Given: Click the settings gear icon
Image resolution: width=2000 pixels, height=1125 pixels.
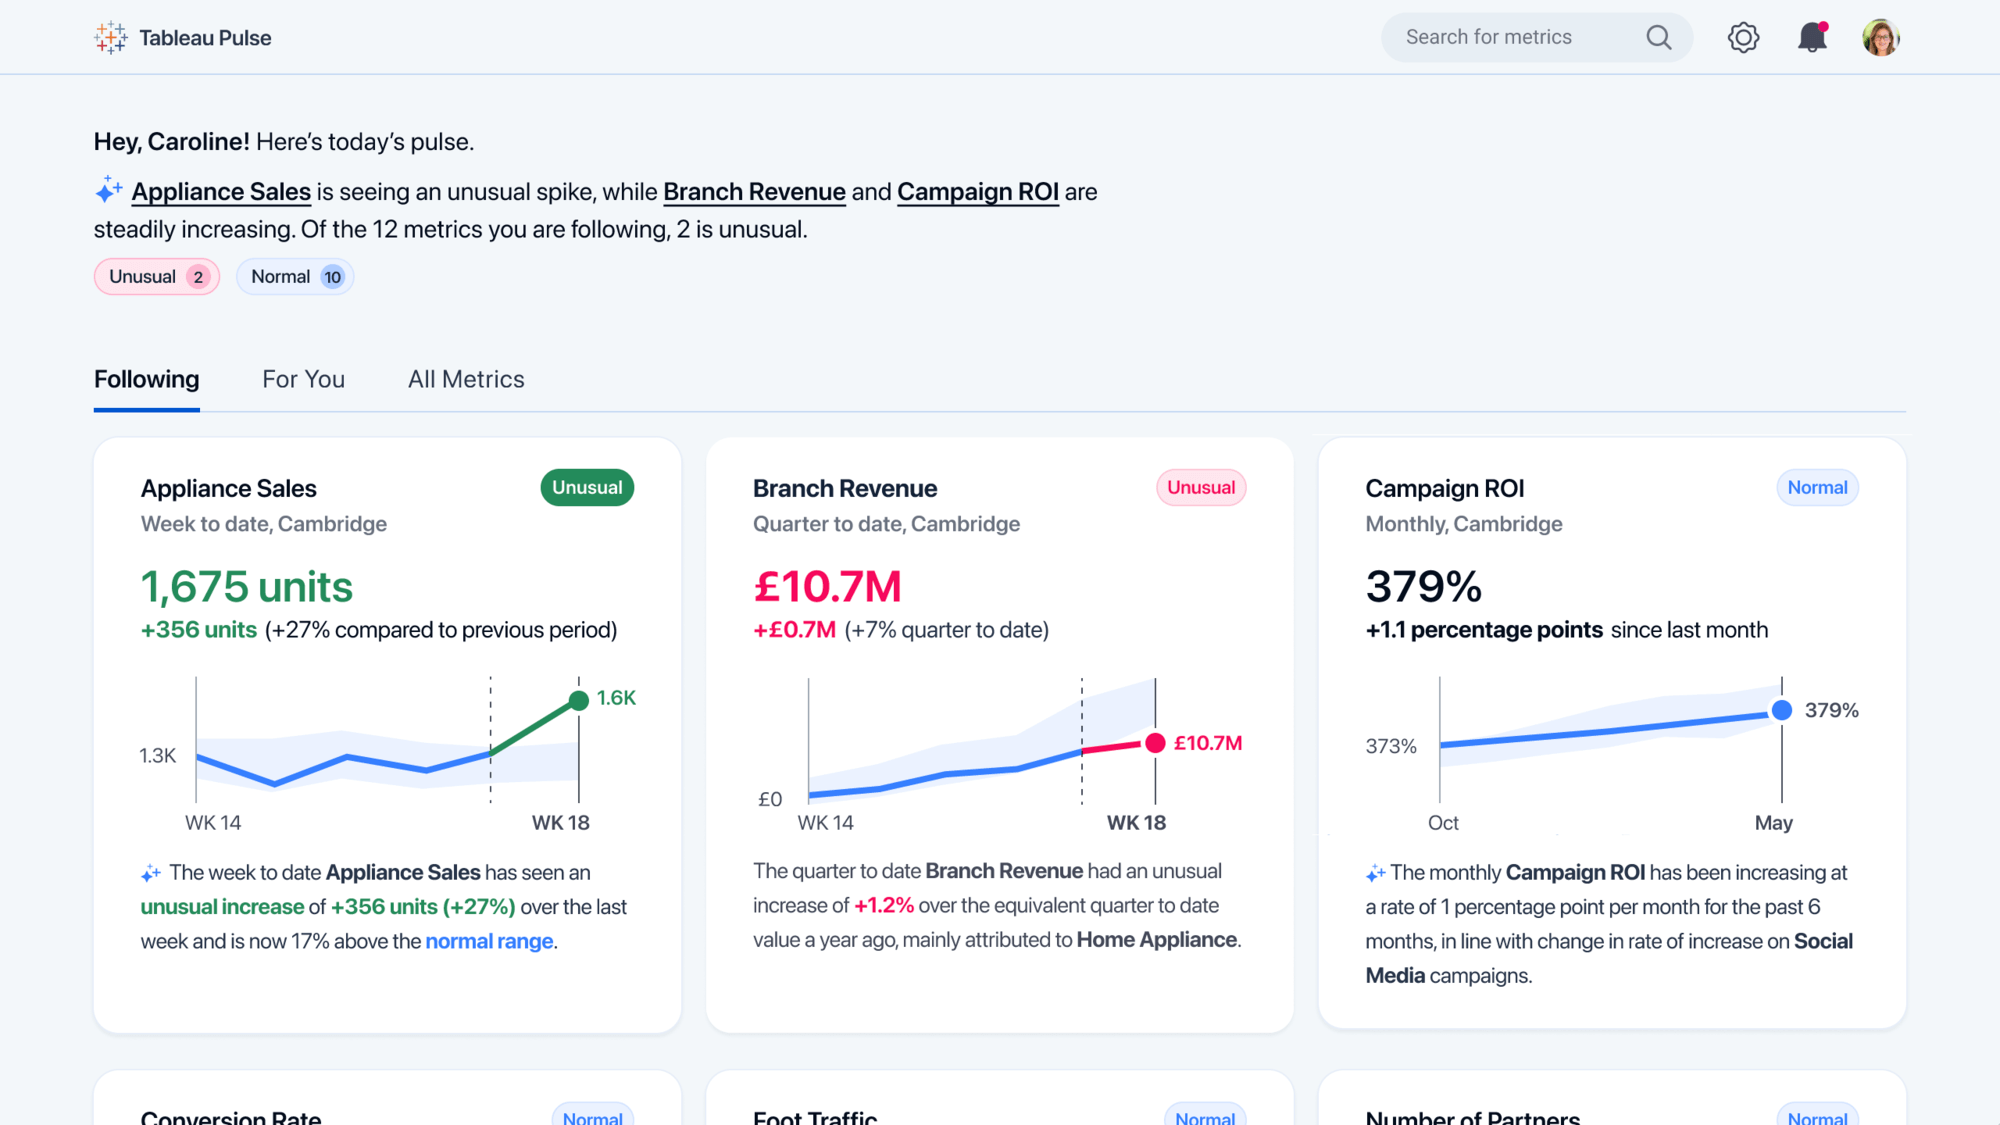Looking at the screenshot, I should pos(1745,37).
